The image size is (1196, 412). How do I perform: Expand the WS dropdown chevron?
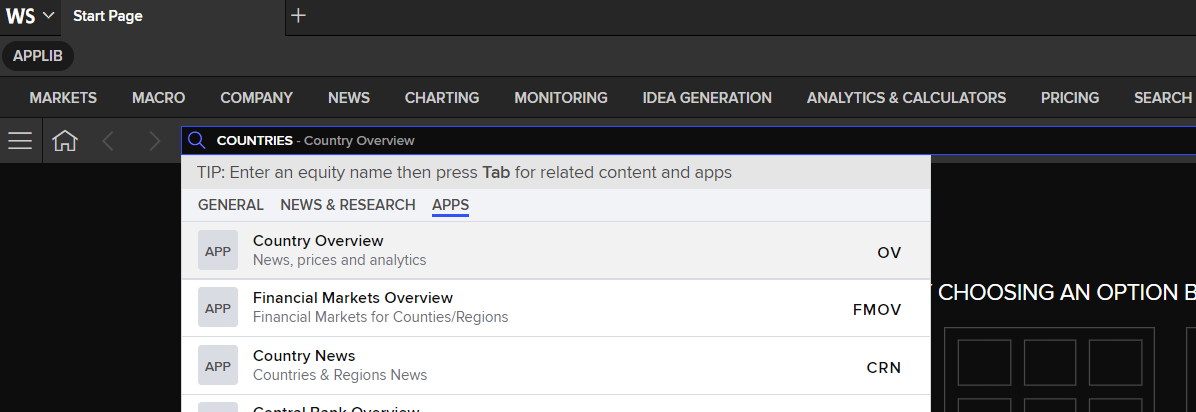coord(49,15)
